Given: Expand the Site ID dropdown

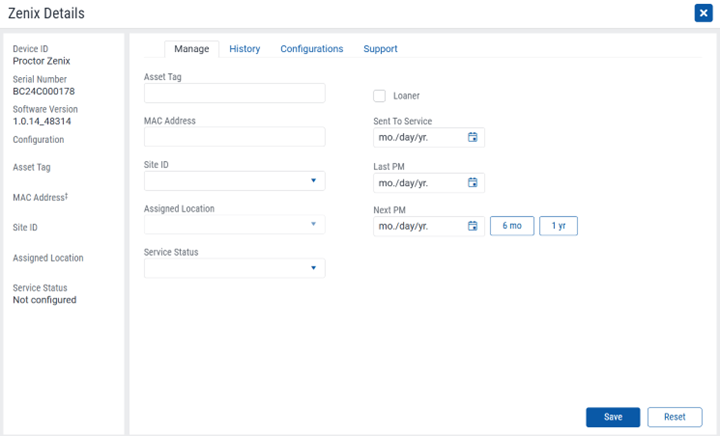Looking at the screenshot, I should coord(235,181).
